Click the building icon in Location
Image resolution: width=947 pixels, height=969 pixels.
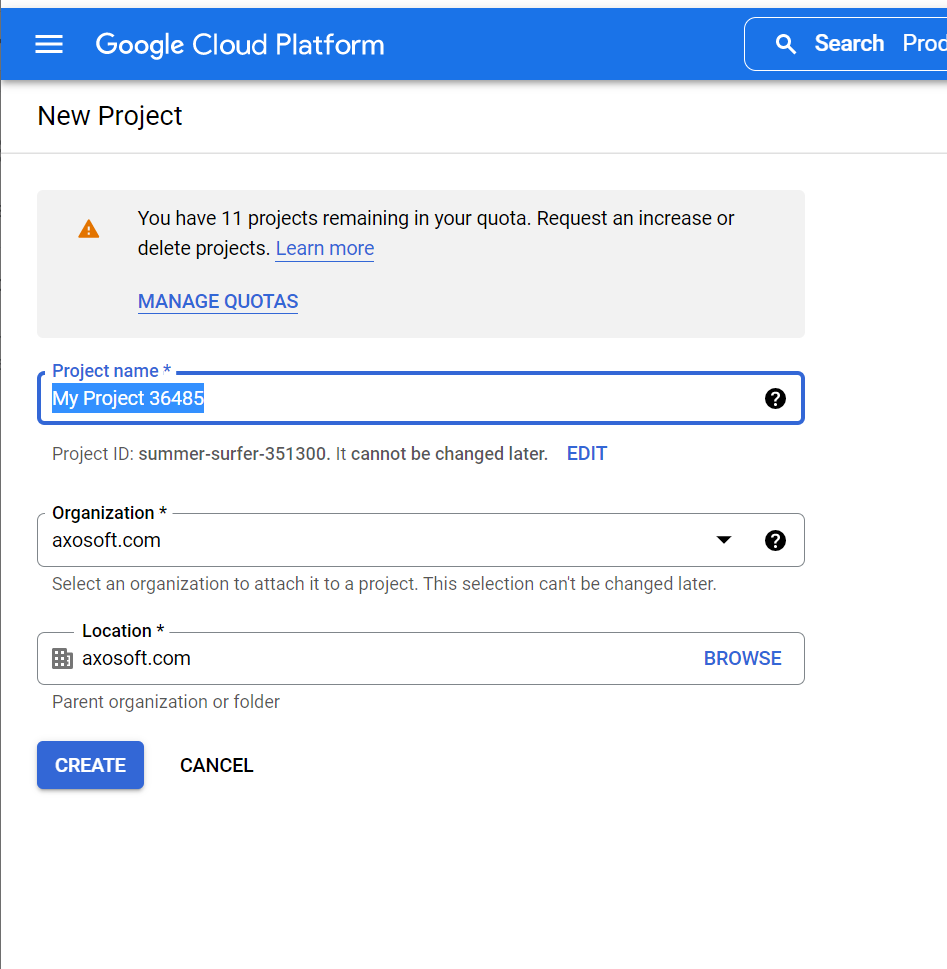pyautogui.click(x=62, y=659)
